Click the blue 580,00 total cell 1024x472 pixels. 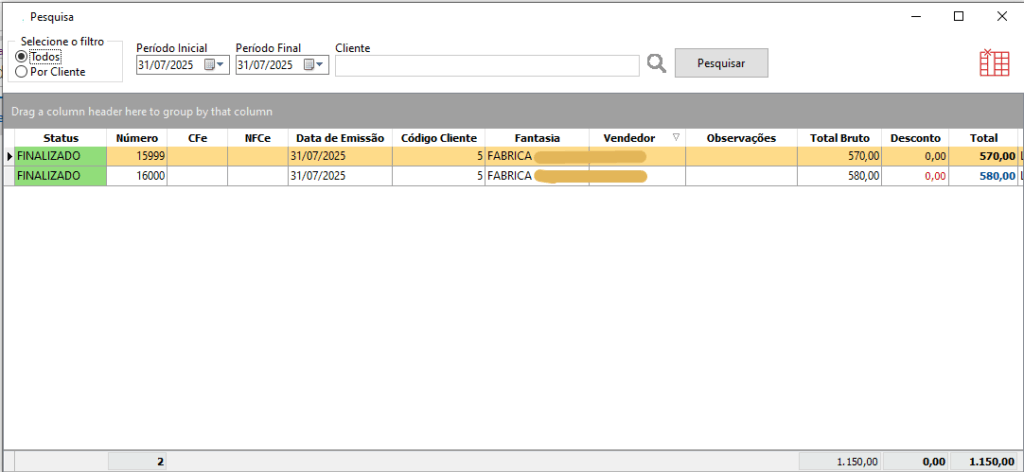tap(982, 176)
